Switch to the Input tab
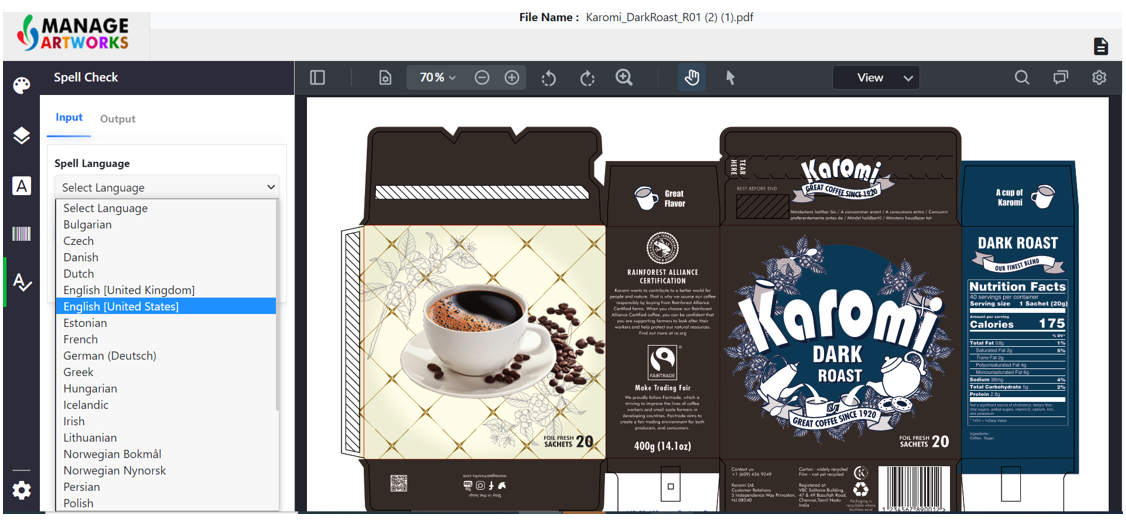 69,118
